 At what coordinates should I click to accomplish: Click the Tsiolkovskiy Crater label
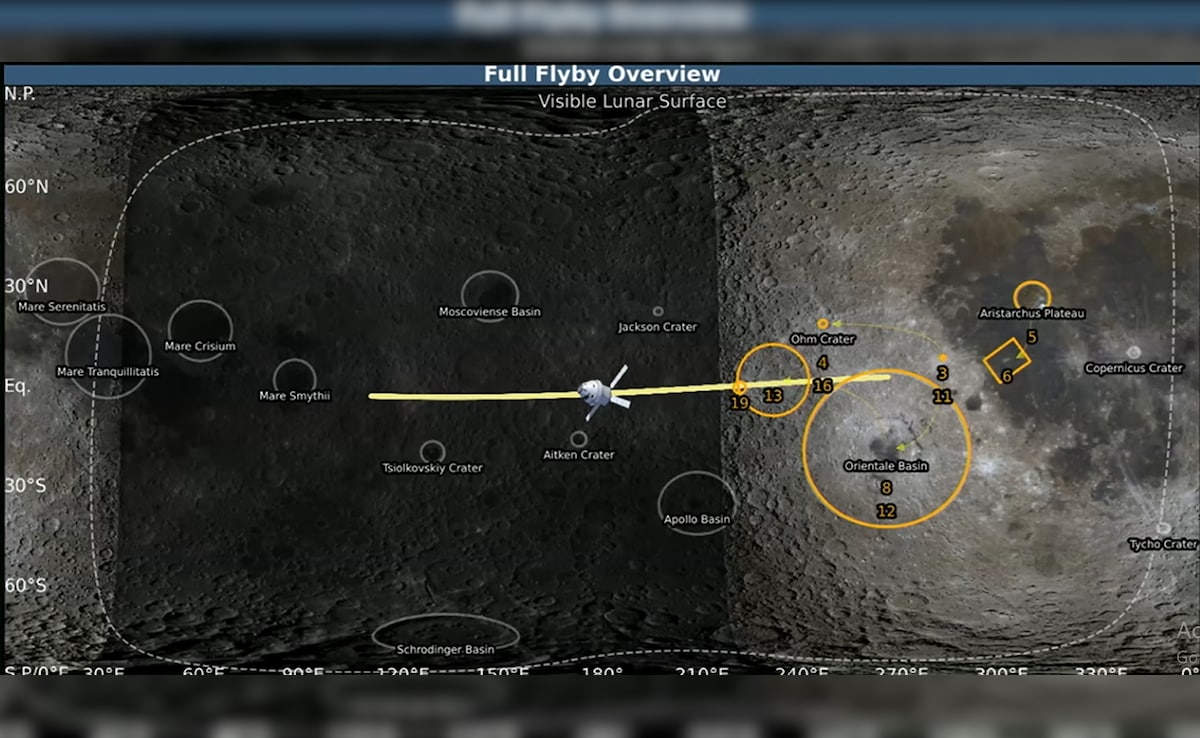432,468
